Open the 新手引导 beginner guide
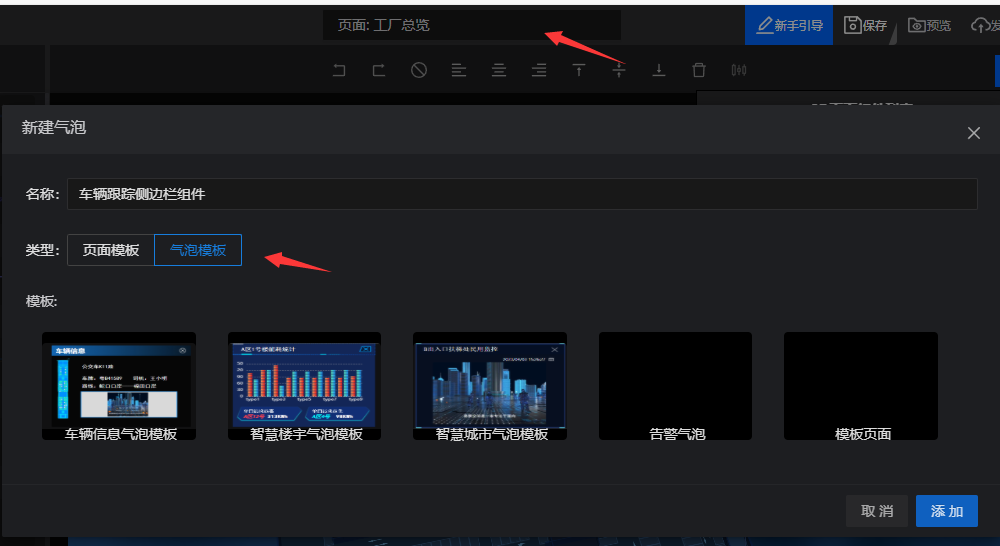Image resolution: width=1000 pixels, height=546 pixels. (789, 25)
